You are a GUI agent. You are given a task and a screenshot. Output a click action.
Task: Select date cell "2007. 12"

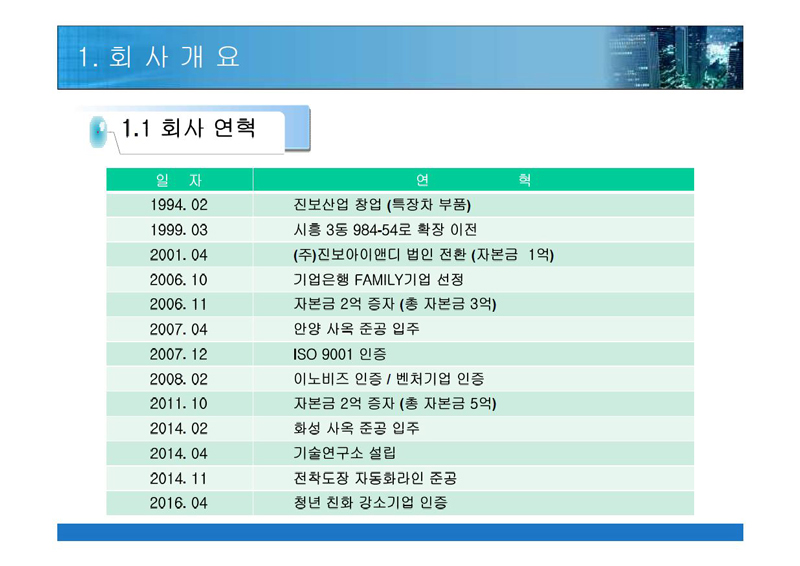[x=179, y=354]
